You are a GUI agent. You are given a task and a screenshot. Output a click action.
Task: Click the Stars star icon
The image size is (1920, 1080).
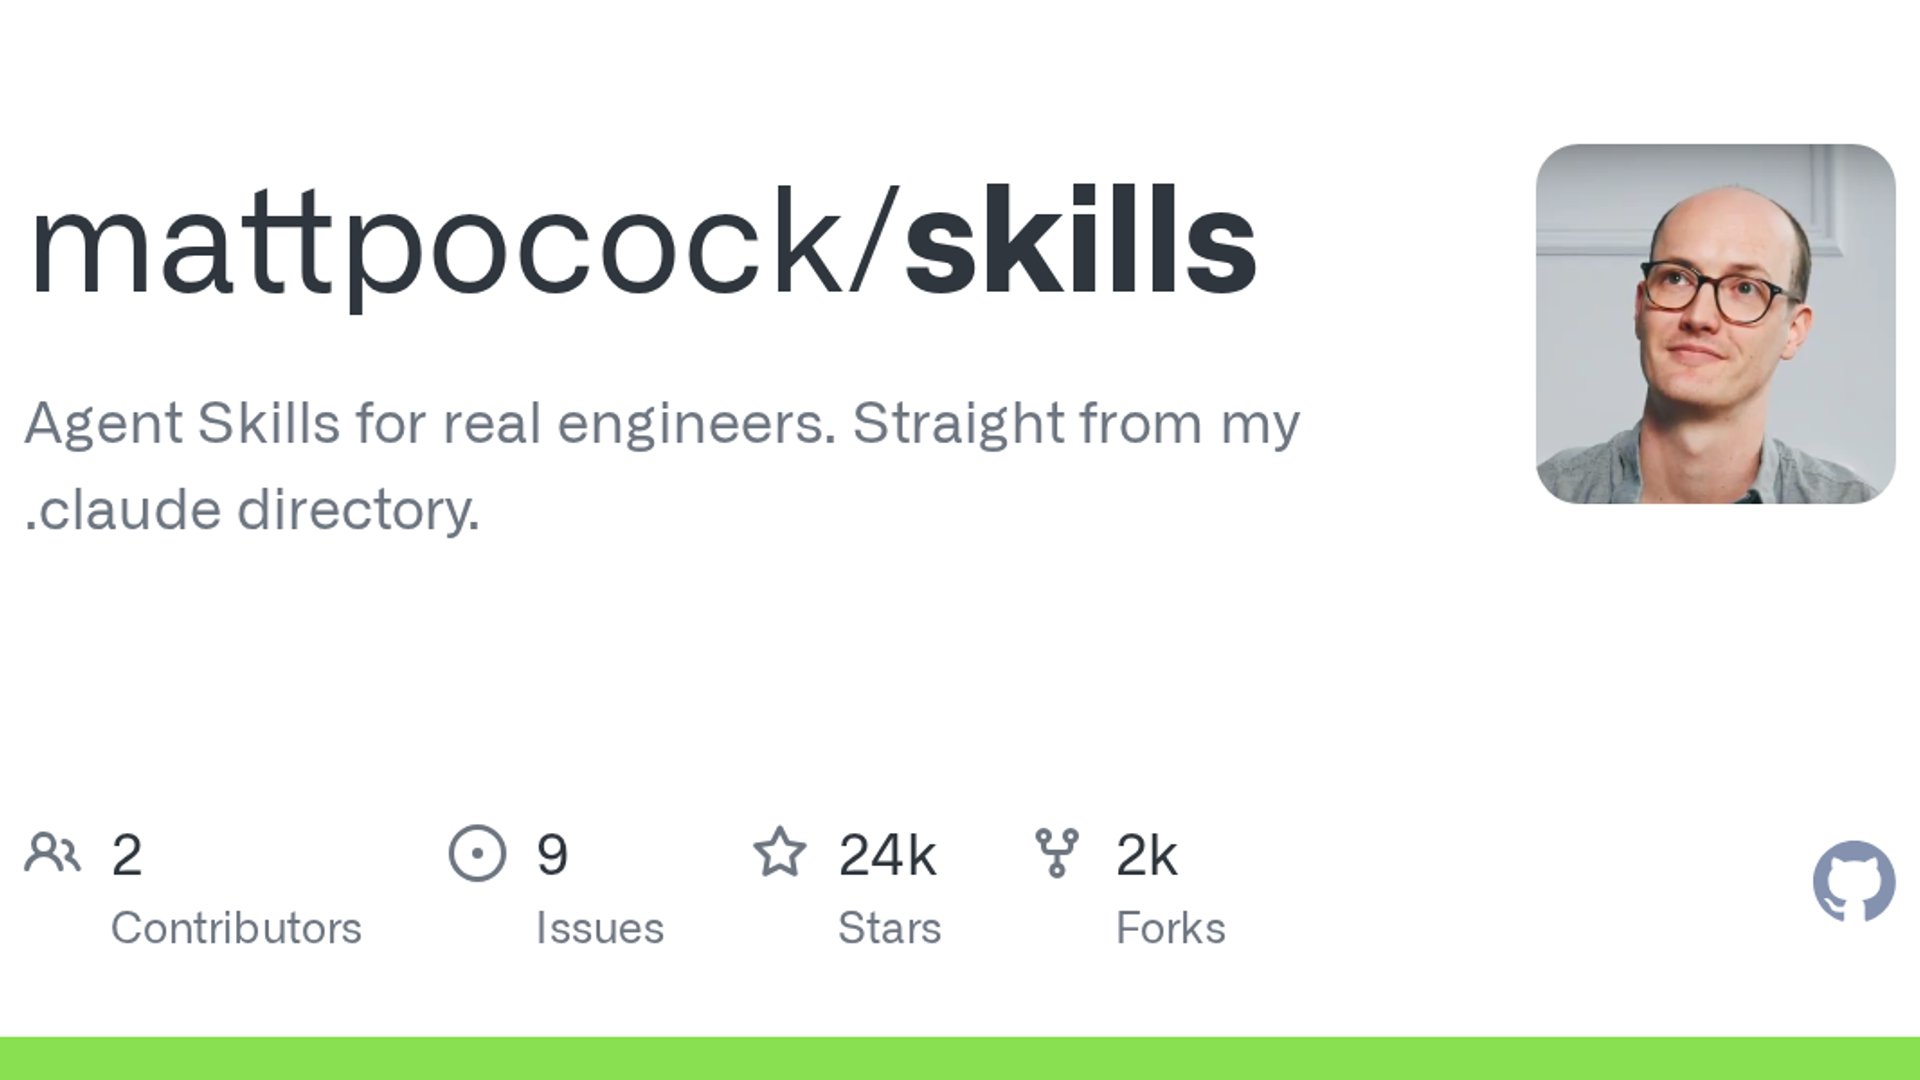click(779, 853)
